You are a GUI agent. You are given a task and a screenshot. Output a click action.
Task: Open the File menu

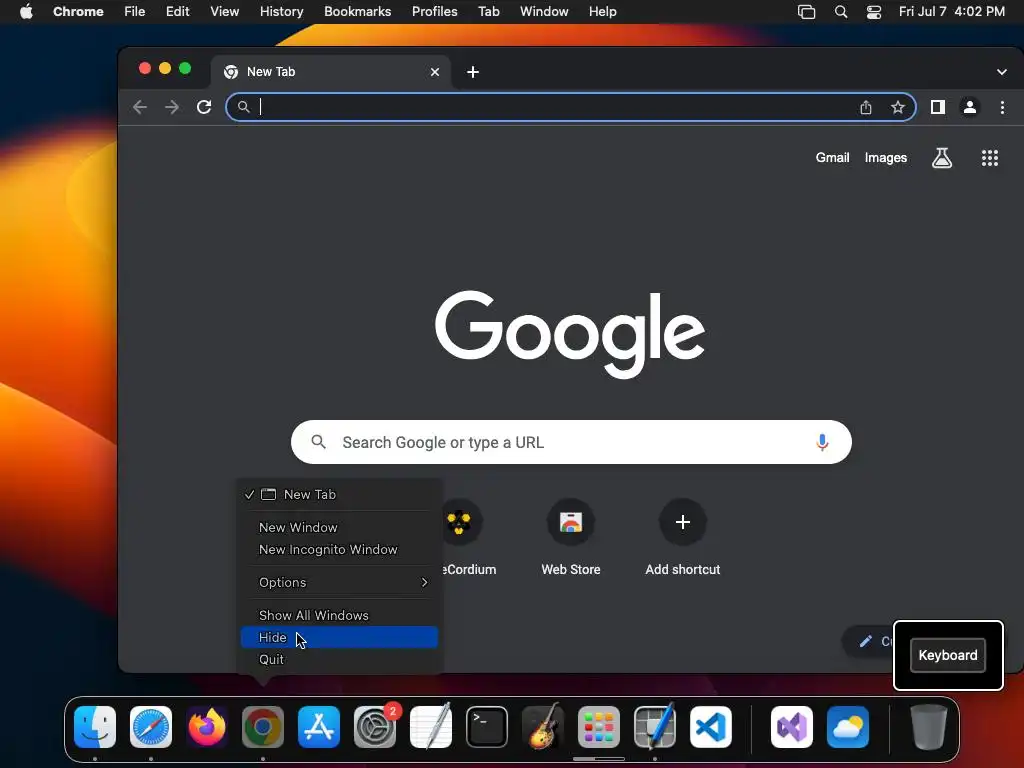(x=135, y=11)
